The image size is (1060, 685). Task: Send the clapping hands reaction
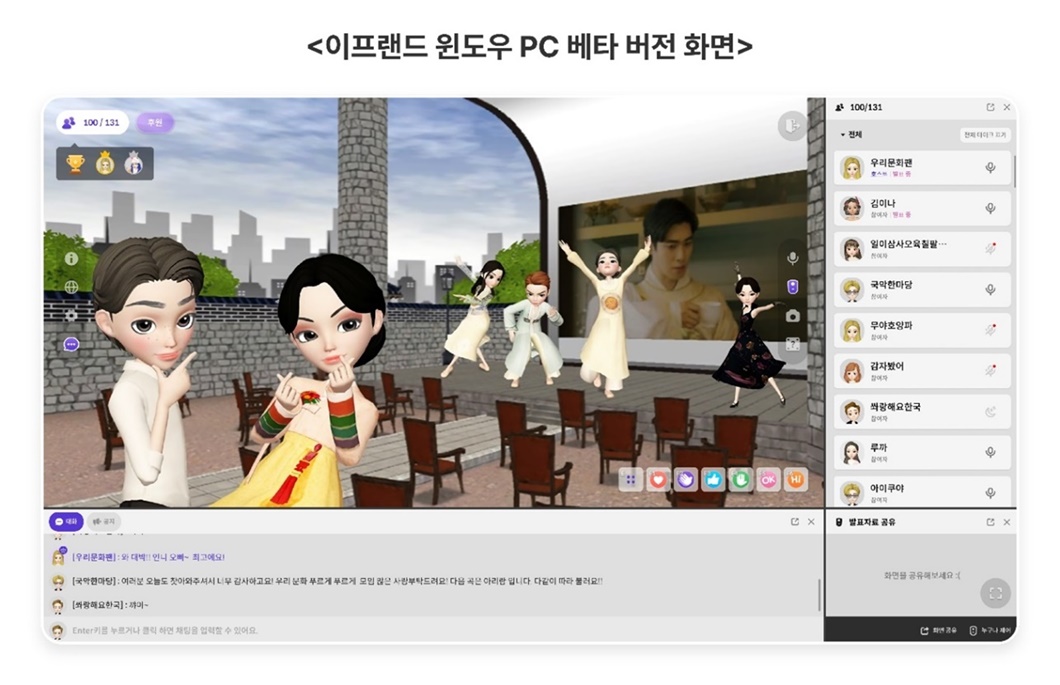pyautogui.click(x=686, y=478)
